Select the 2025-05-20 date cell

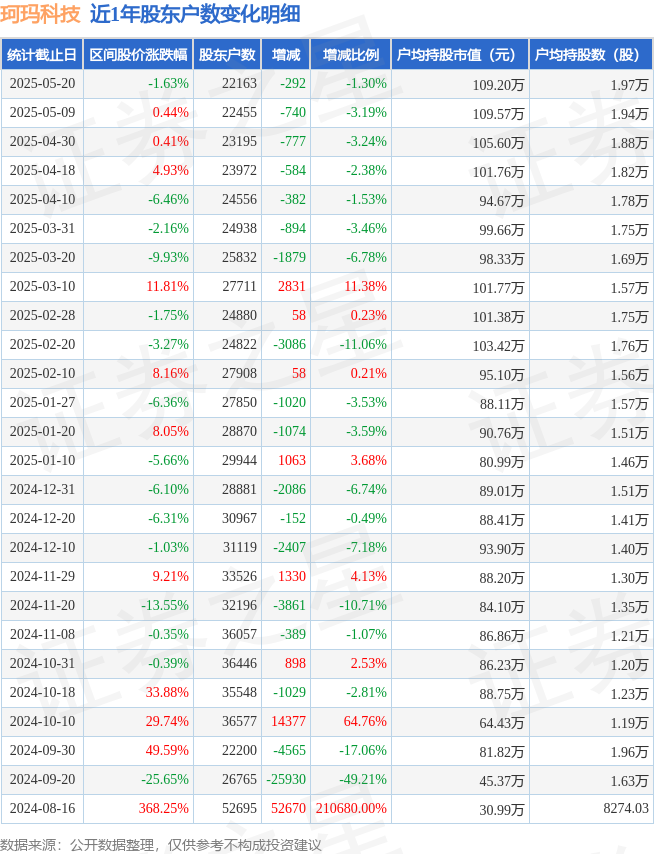tap(42, 84)
